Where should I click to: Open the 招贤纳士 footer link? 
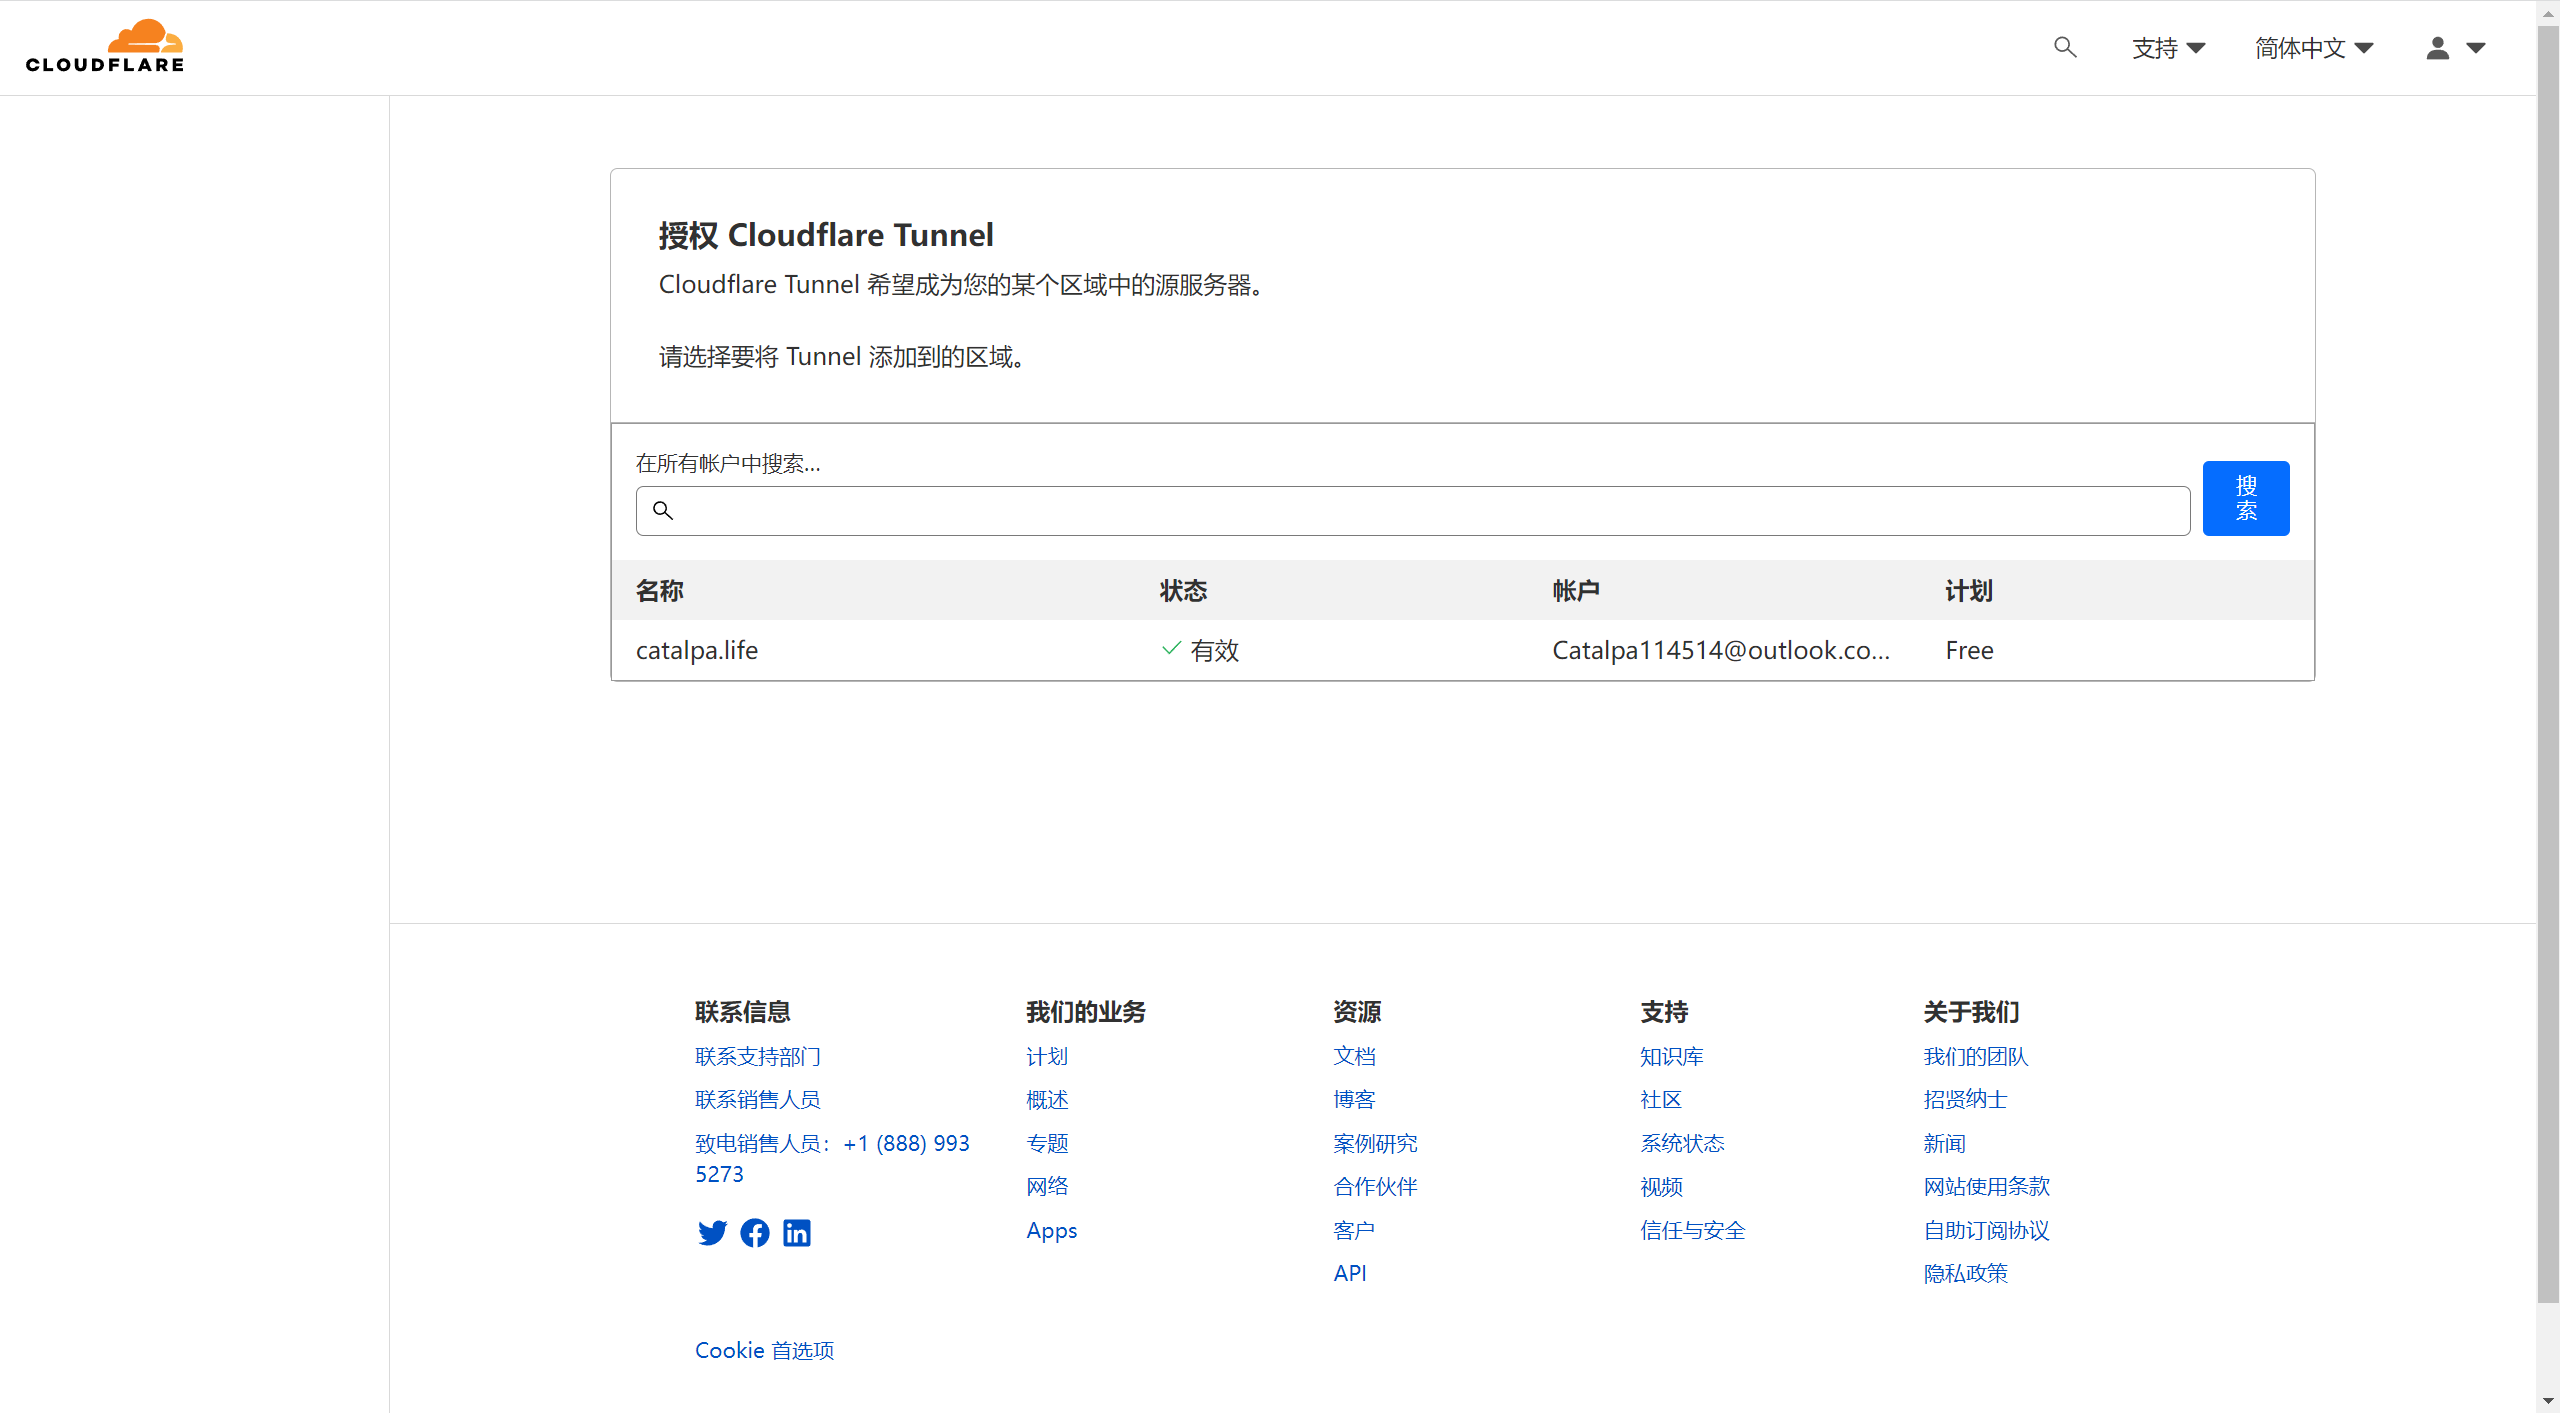click(x=1965, y=1099)
